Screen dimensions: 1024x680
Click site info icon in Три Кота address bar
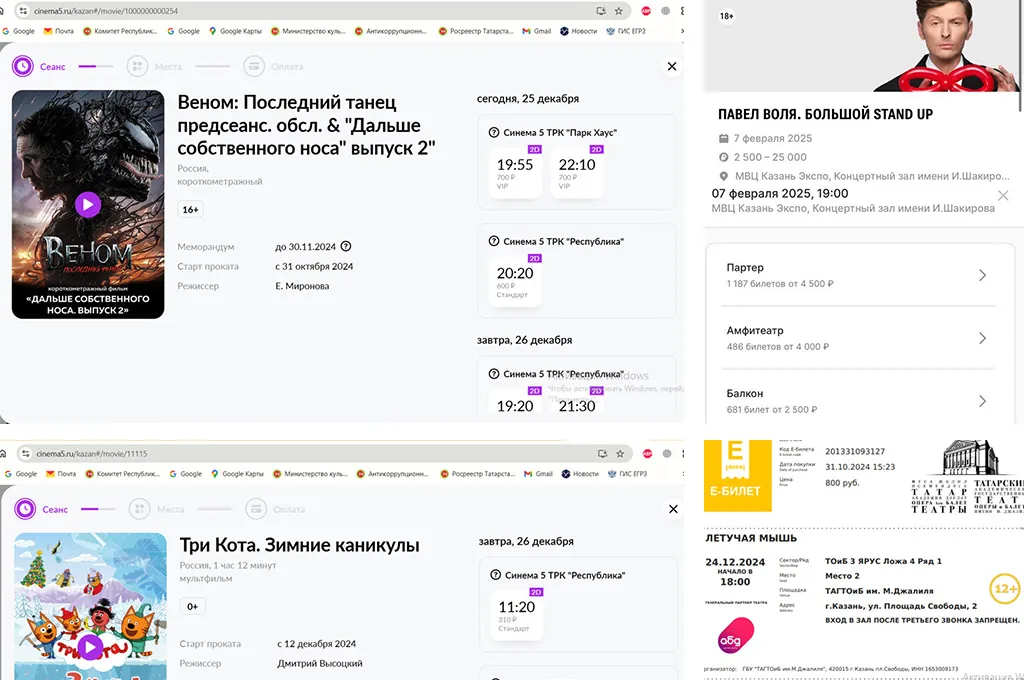pos(25,453)
